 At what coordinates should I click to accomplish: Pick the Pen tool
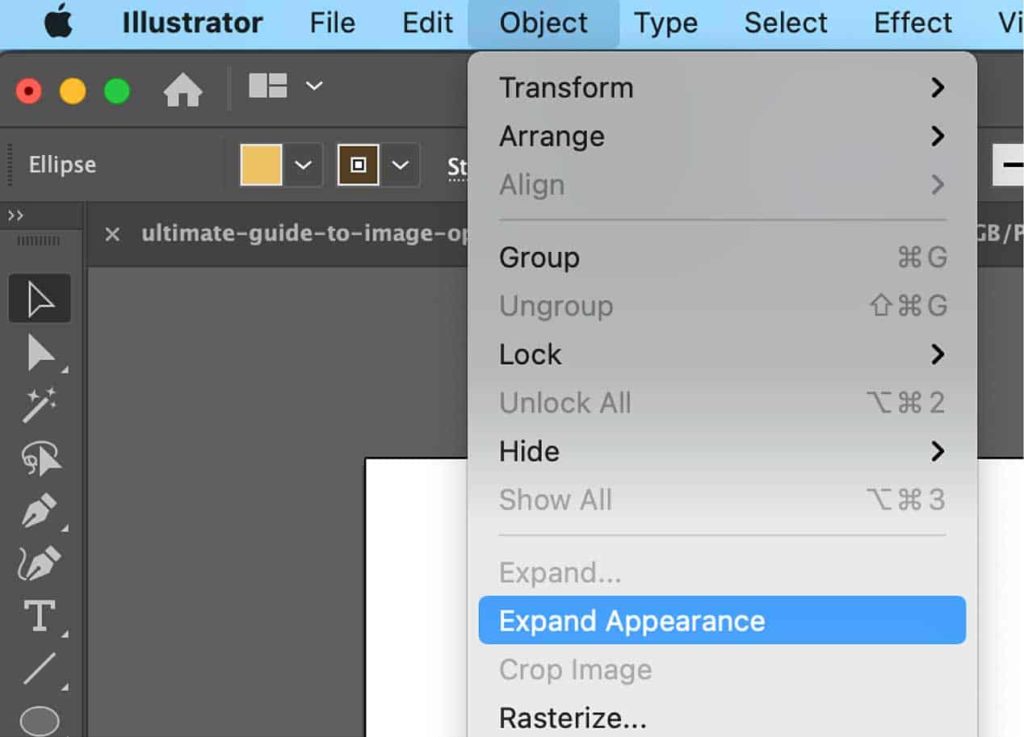coord(40,510)
